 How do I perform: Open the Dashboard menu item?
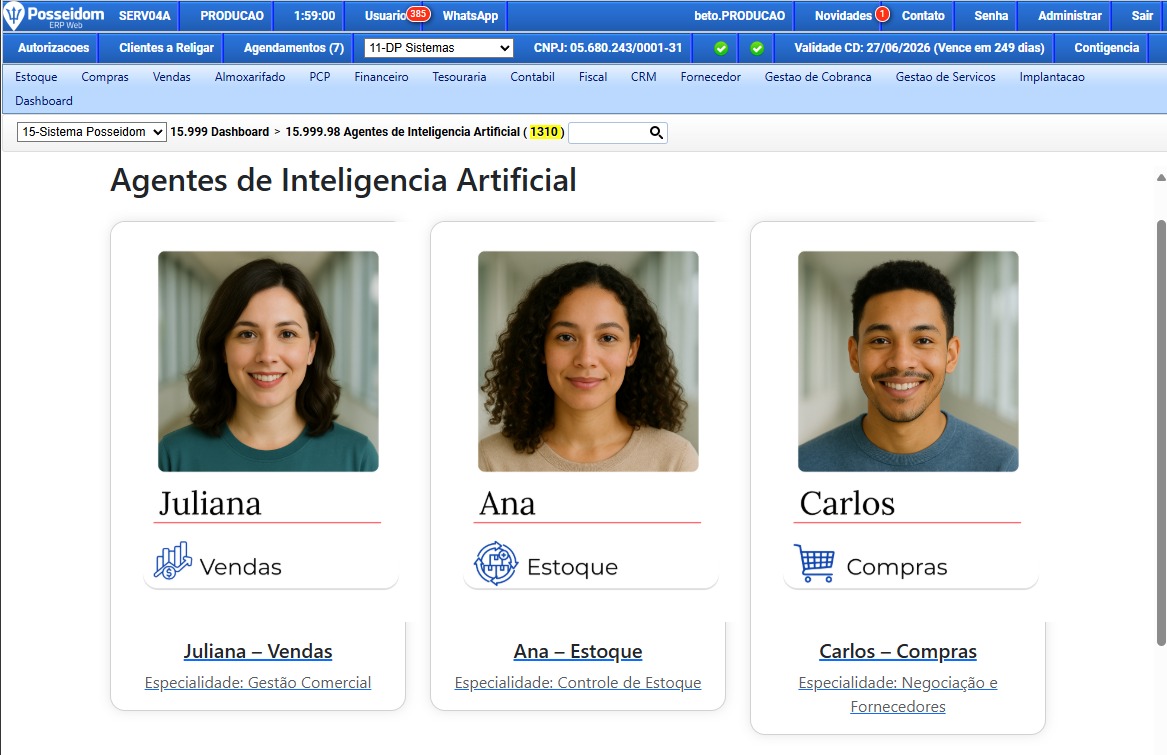44,101
